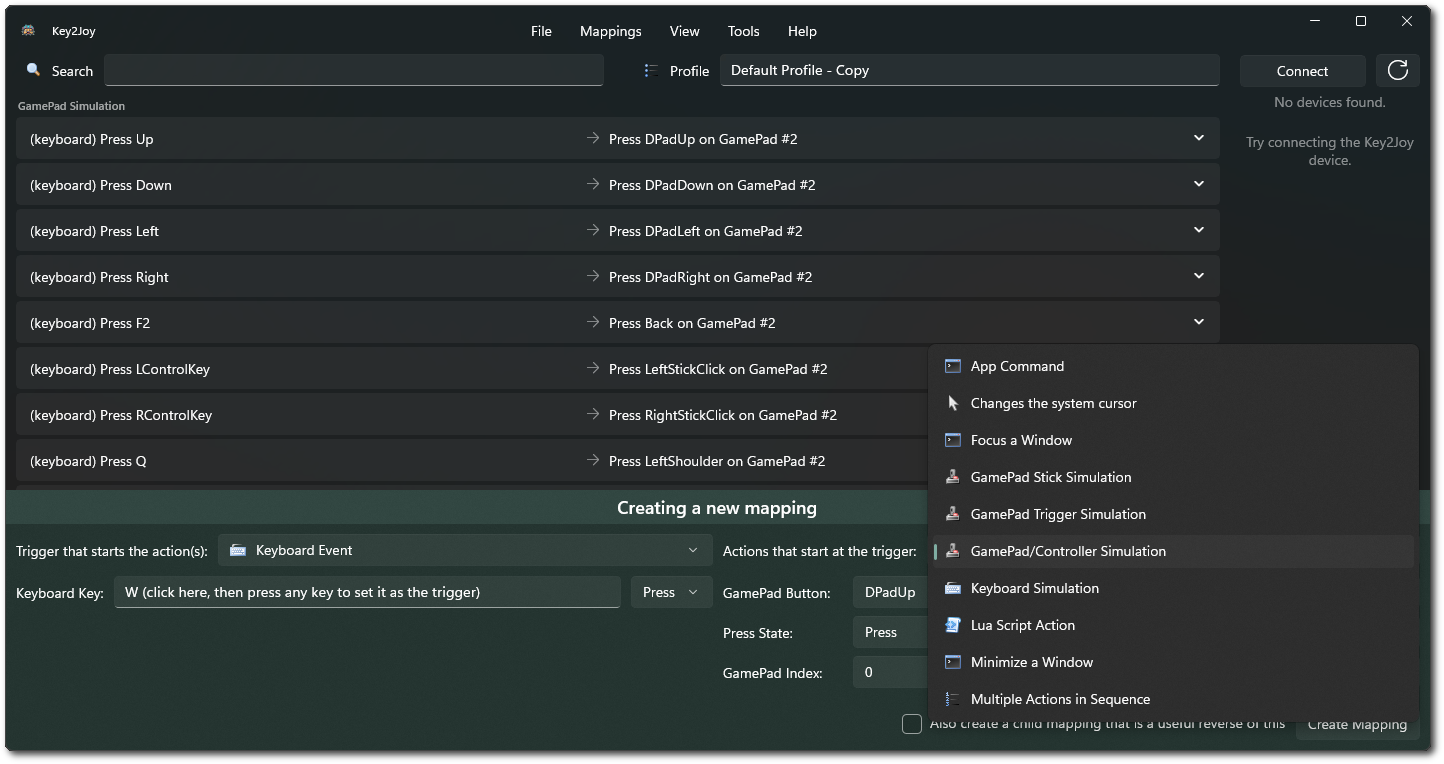Focus the Search input field
1444x764 pixels.
[x=354, y=70]
